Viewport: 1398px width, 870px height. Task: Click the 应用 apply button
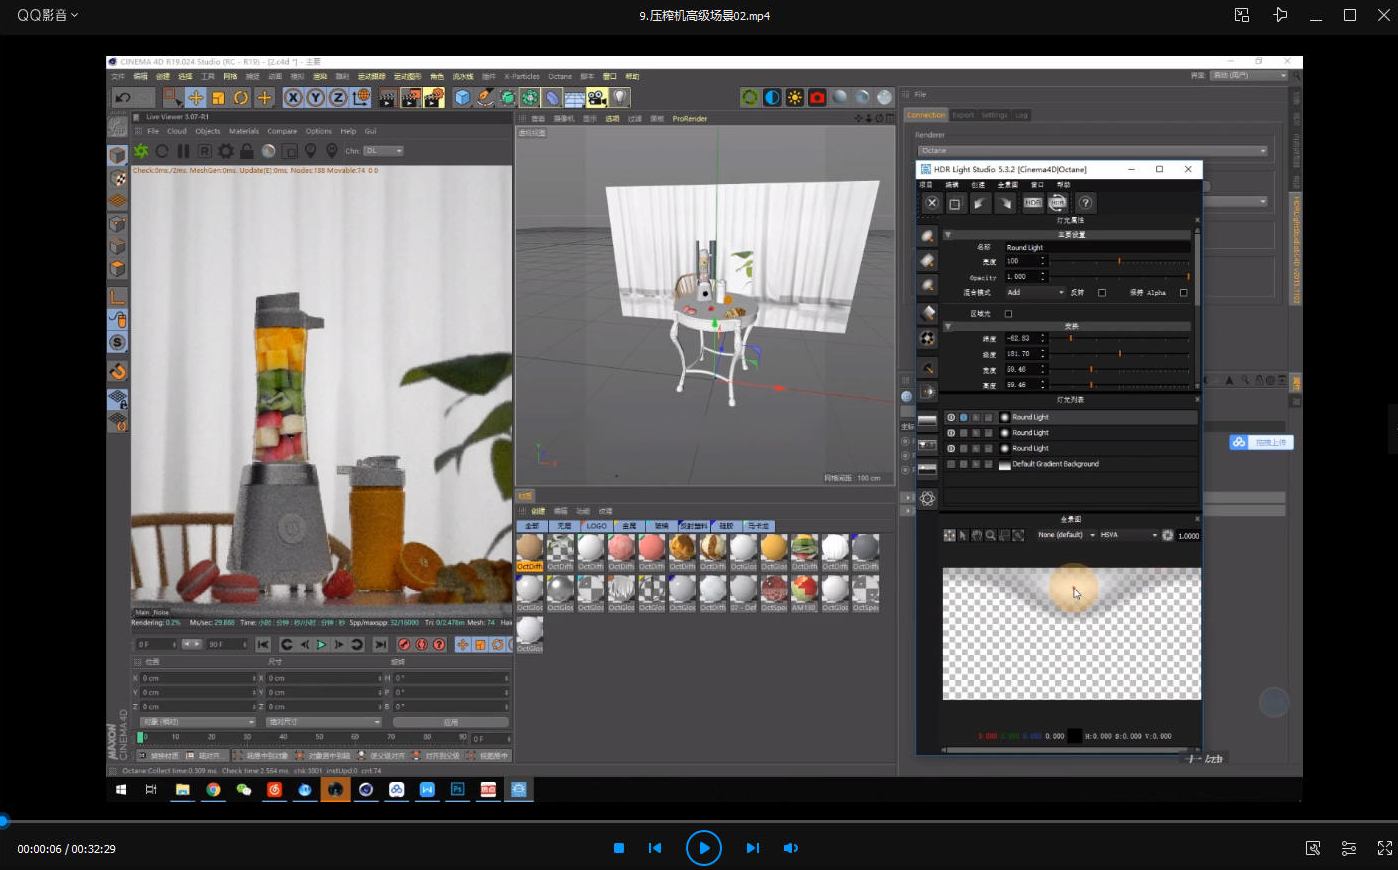pos(451,722)
